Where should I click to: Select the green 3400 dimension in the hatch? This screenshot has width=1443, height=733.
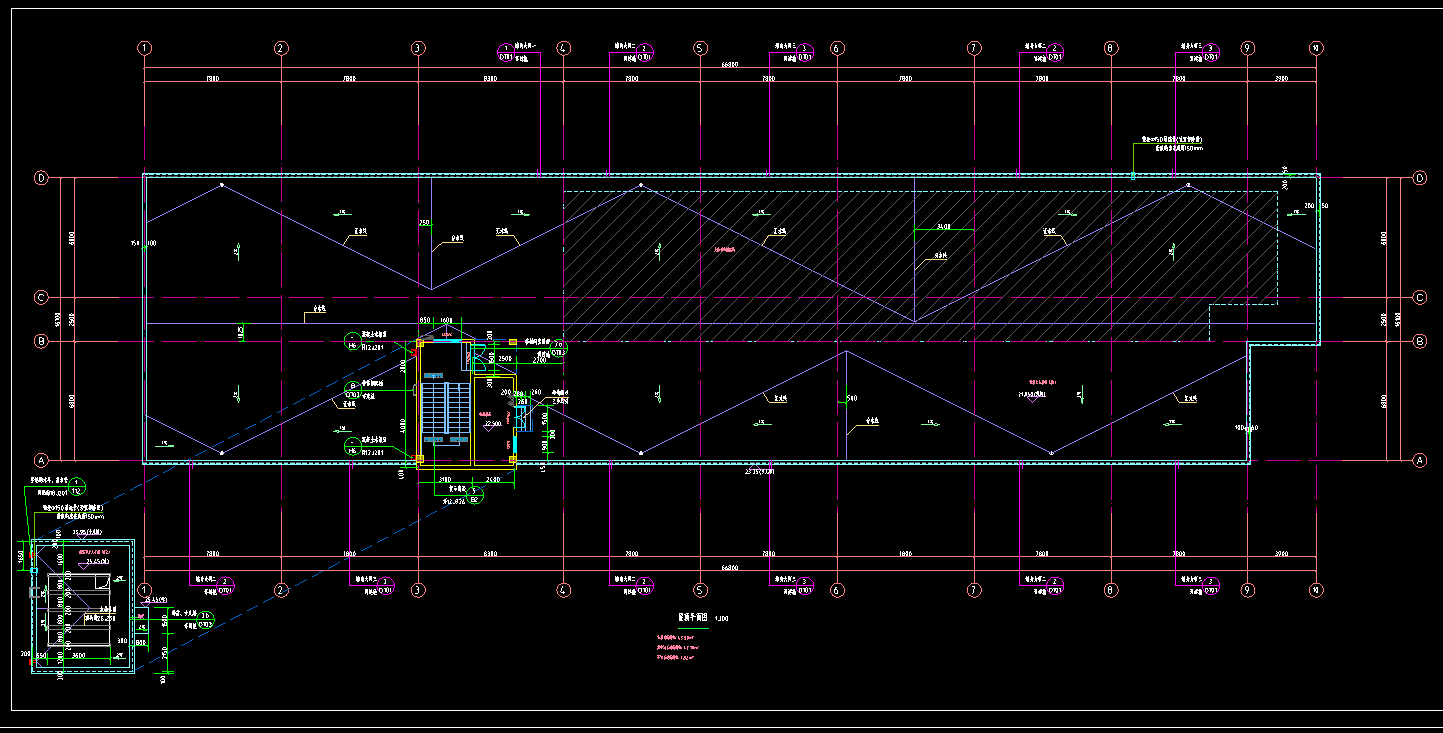pos(943,228)
